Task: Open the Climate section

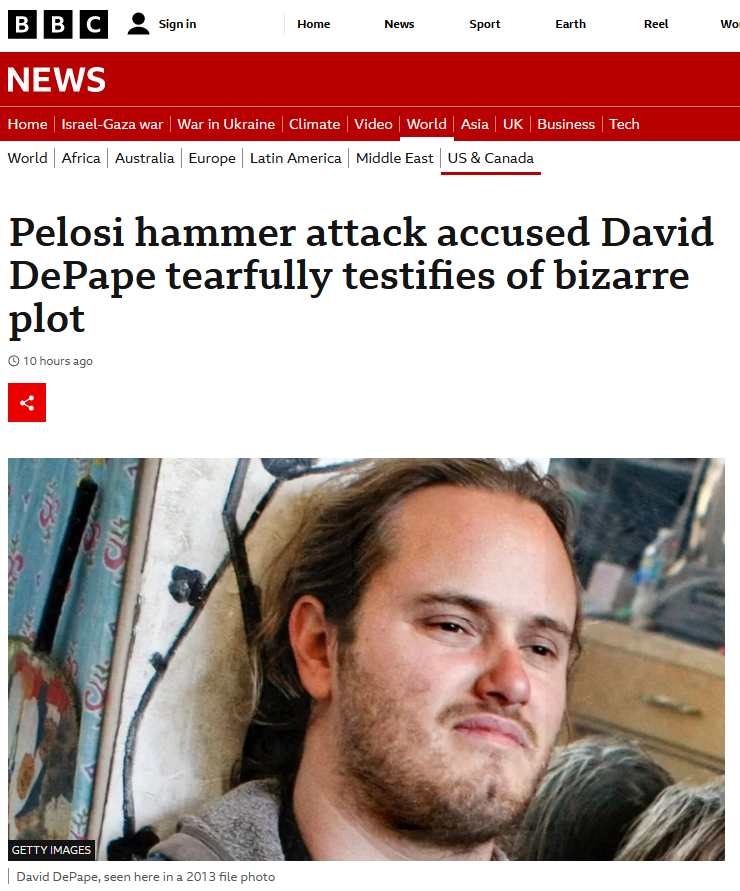Action: coord(314,124)
